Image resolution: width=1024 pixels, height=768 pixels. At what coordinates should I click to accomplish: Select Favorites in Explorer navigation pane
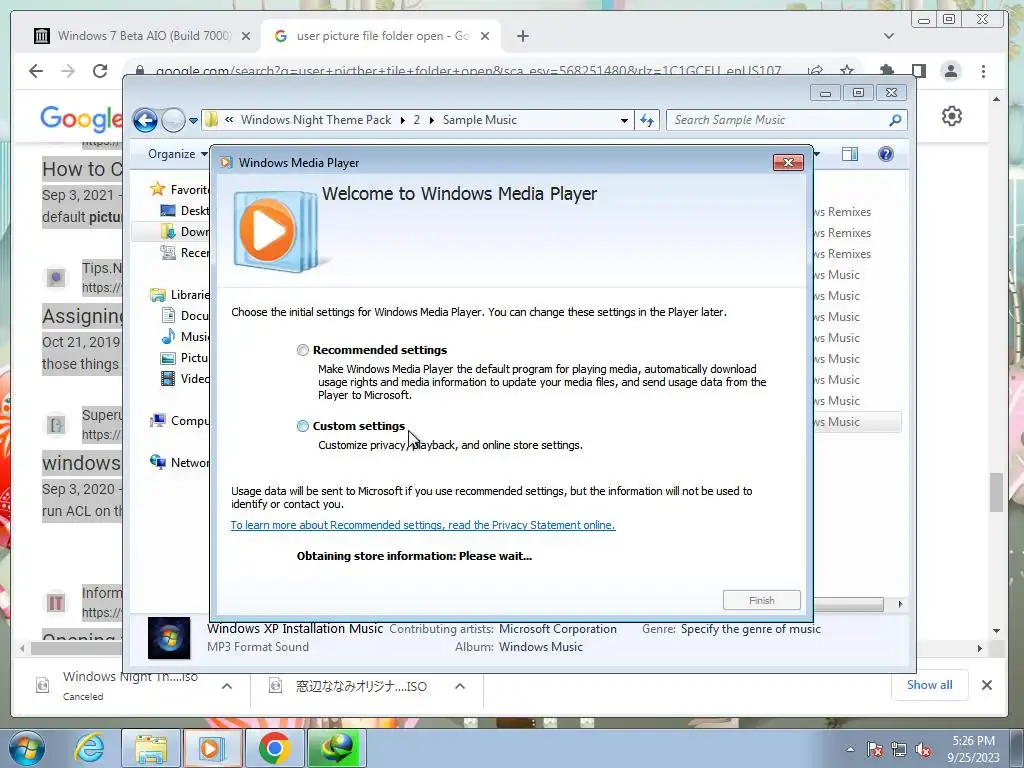(x=180, y=189)
